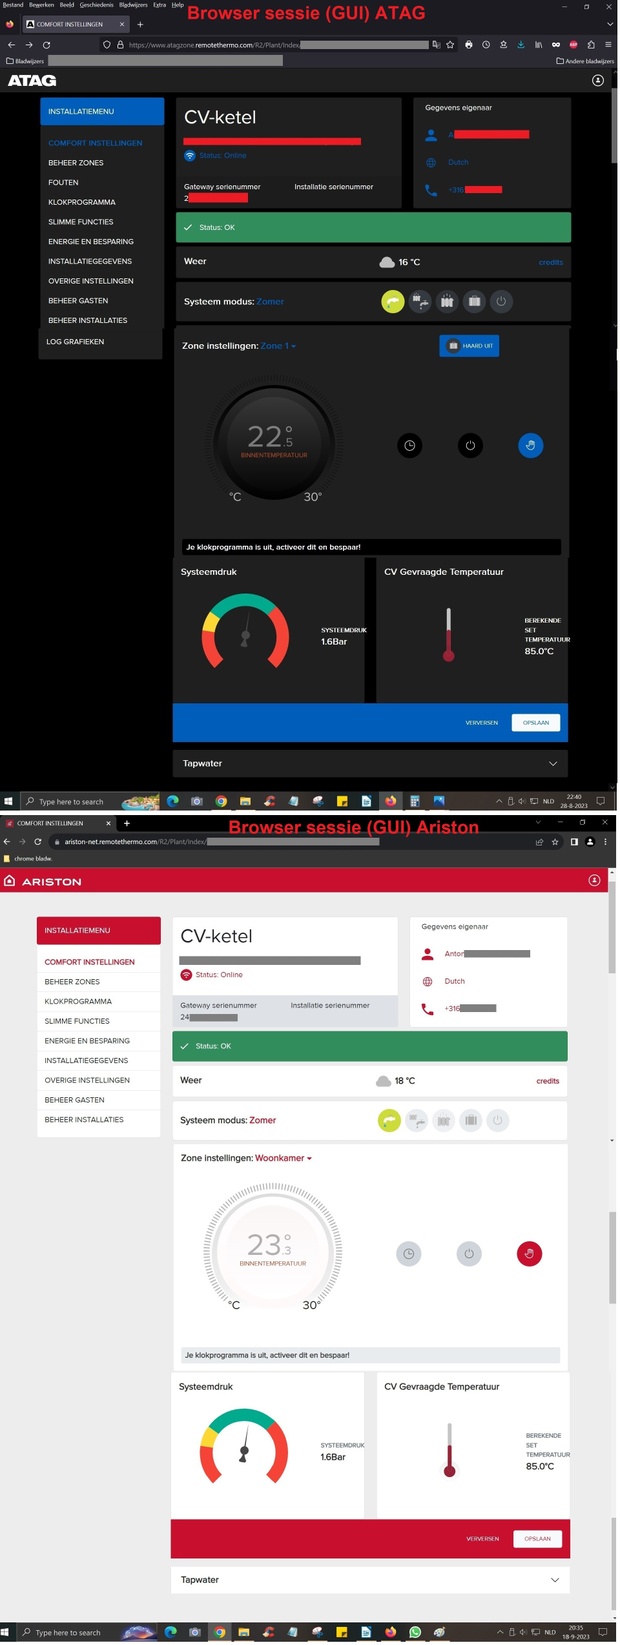Activate clock schedule mode in Ariston zone
The width and height of the screenshot is (620, 1645).
pos(409,1254)
